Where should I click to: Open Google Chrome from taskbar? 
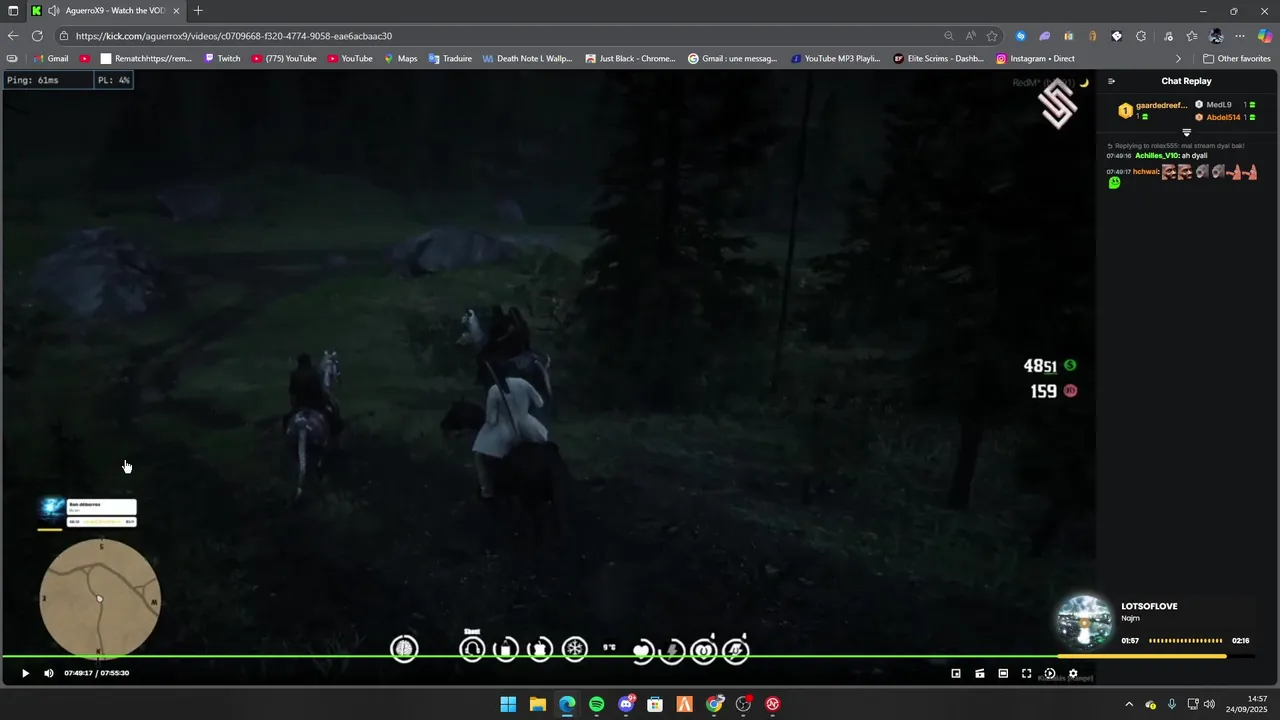pos(714,704)
